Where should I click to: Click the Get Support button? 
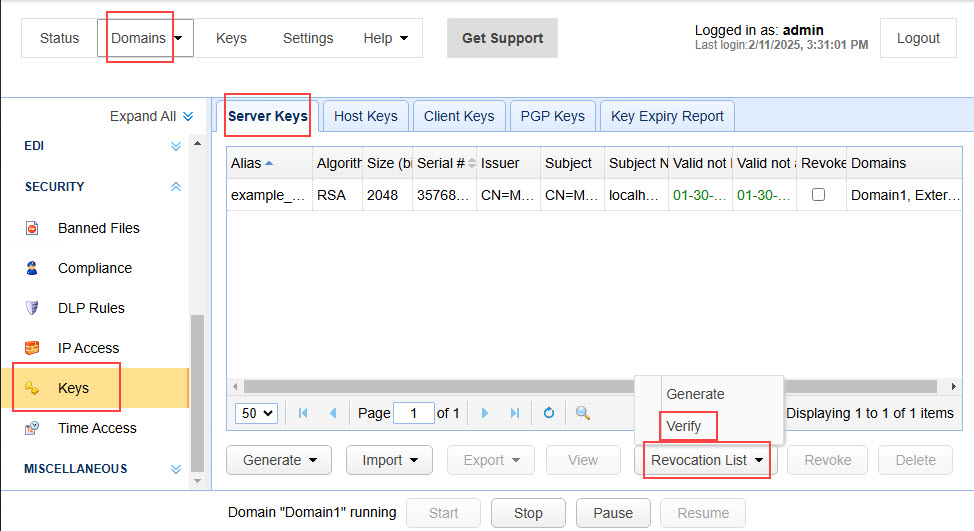[x=502, y=38]
